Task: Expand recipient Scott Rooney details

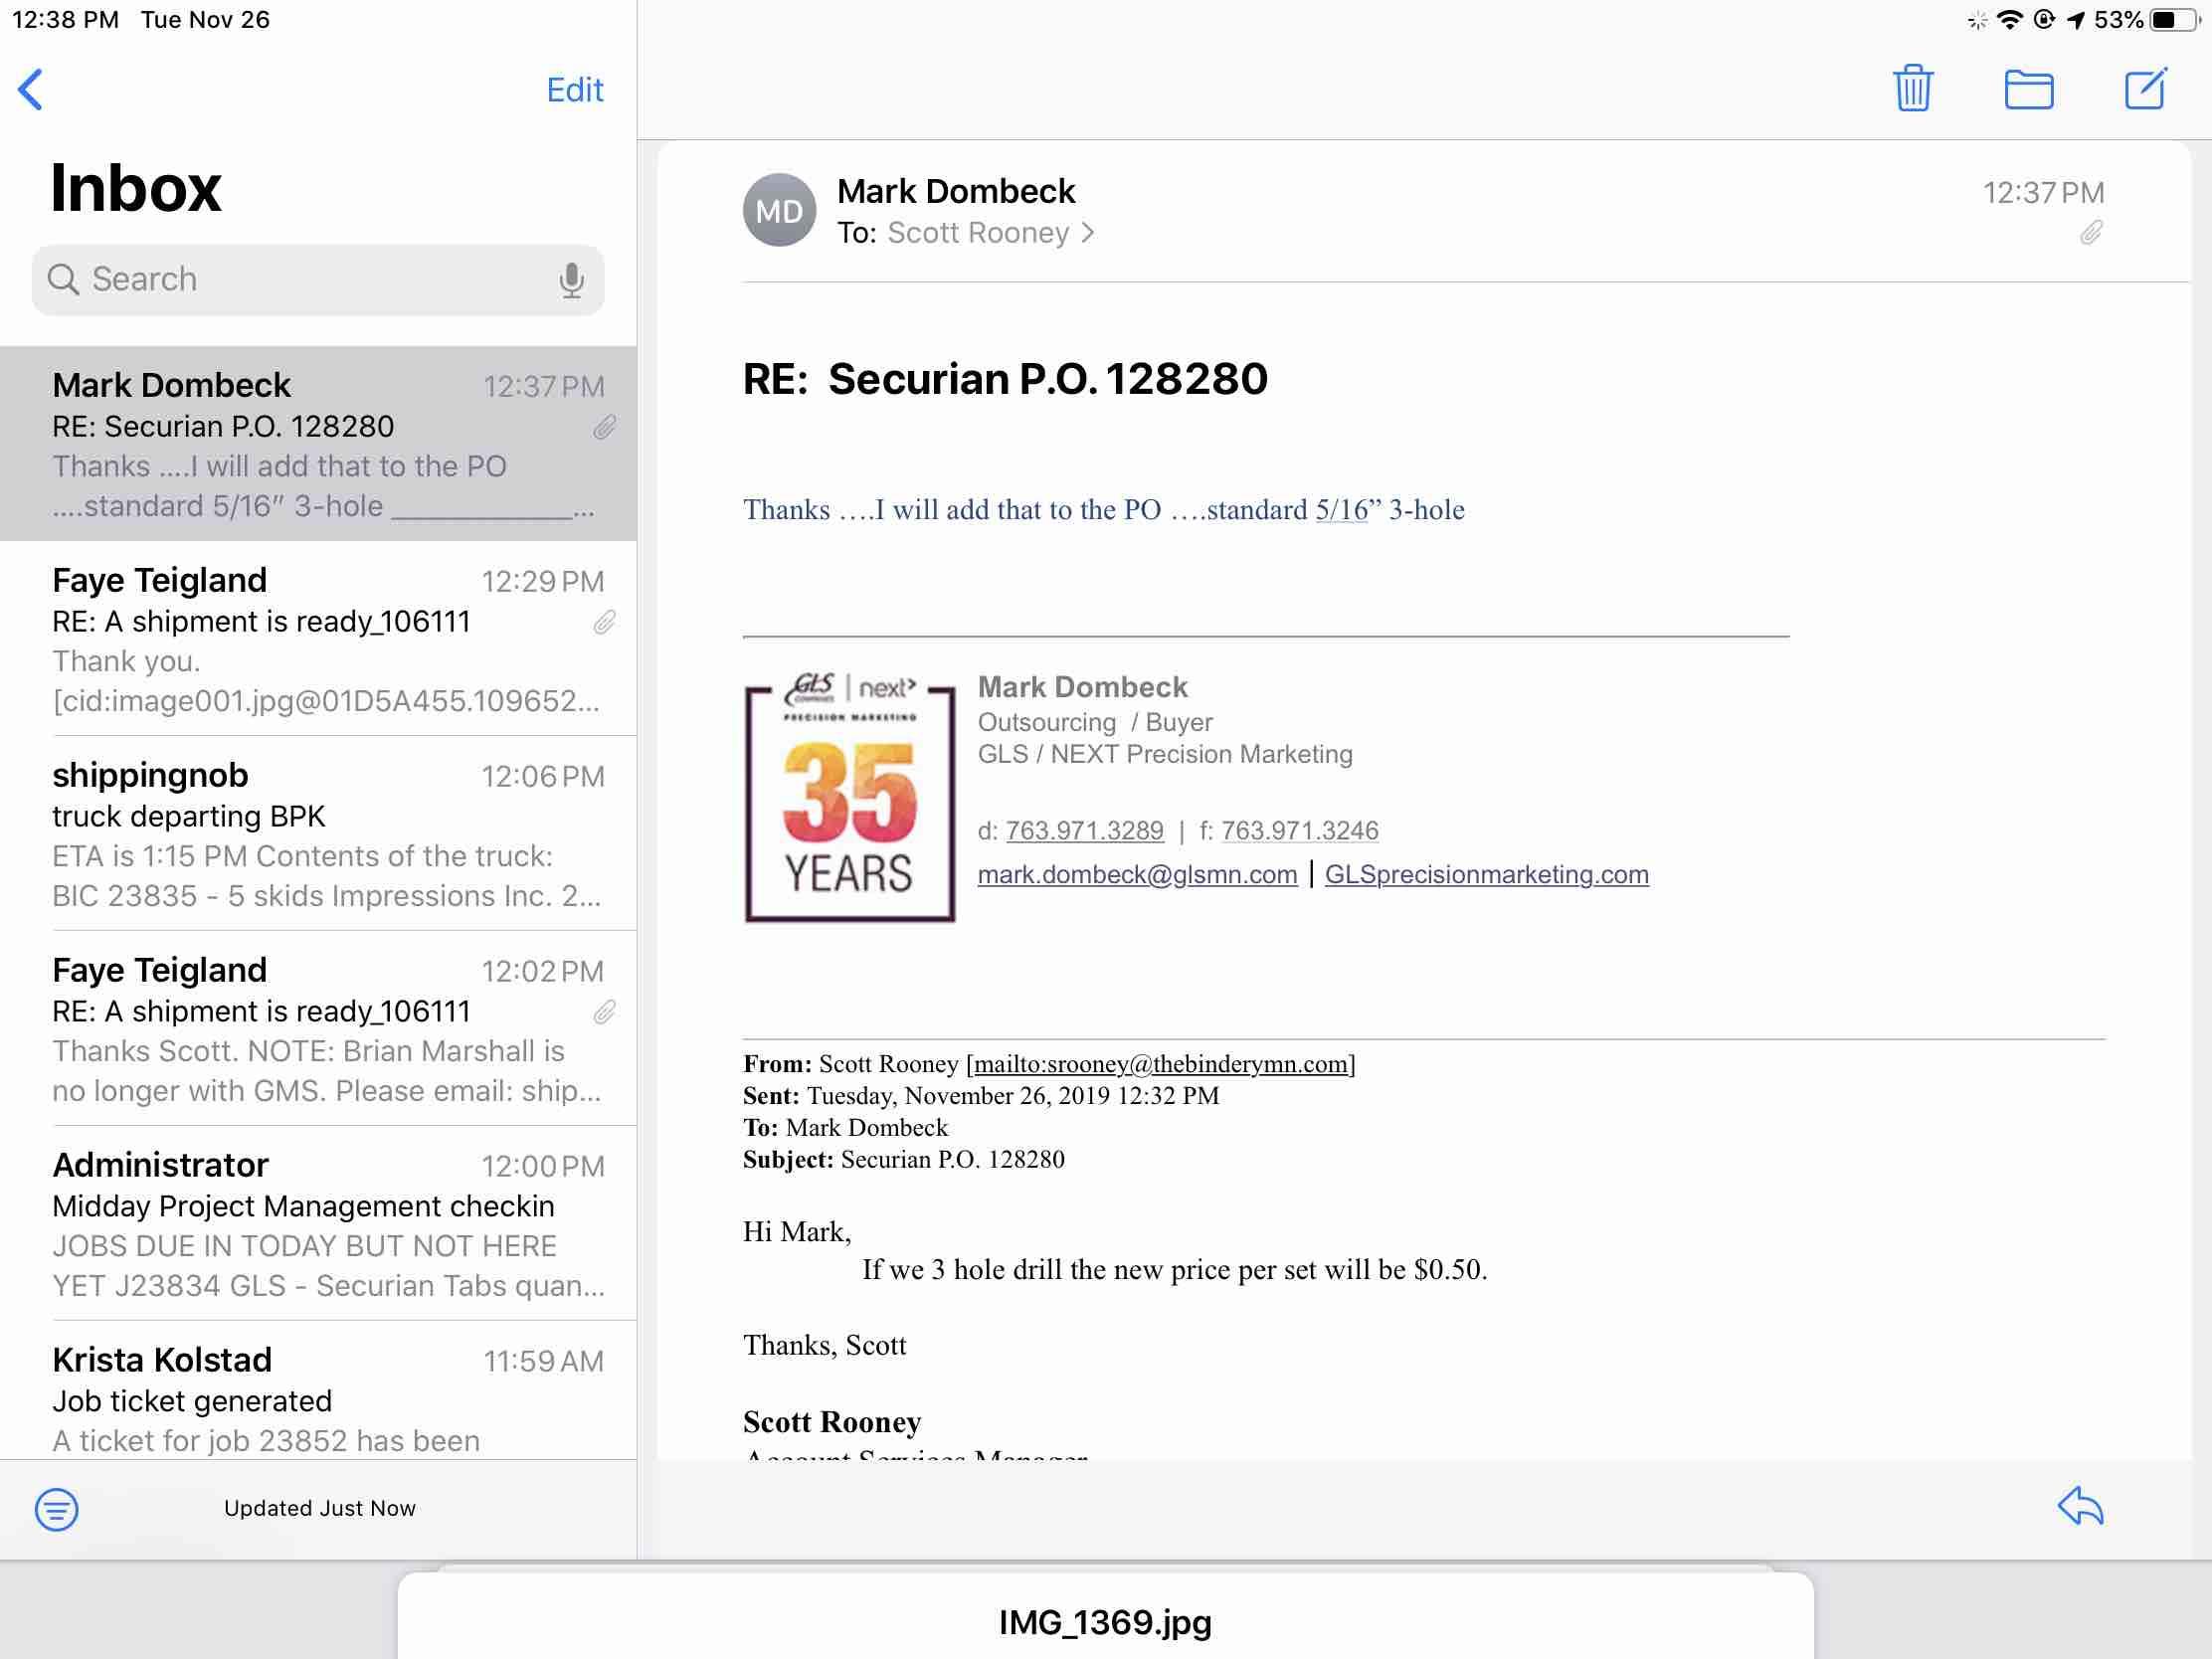Action: pos(989,233)
